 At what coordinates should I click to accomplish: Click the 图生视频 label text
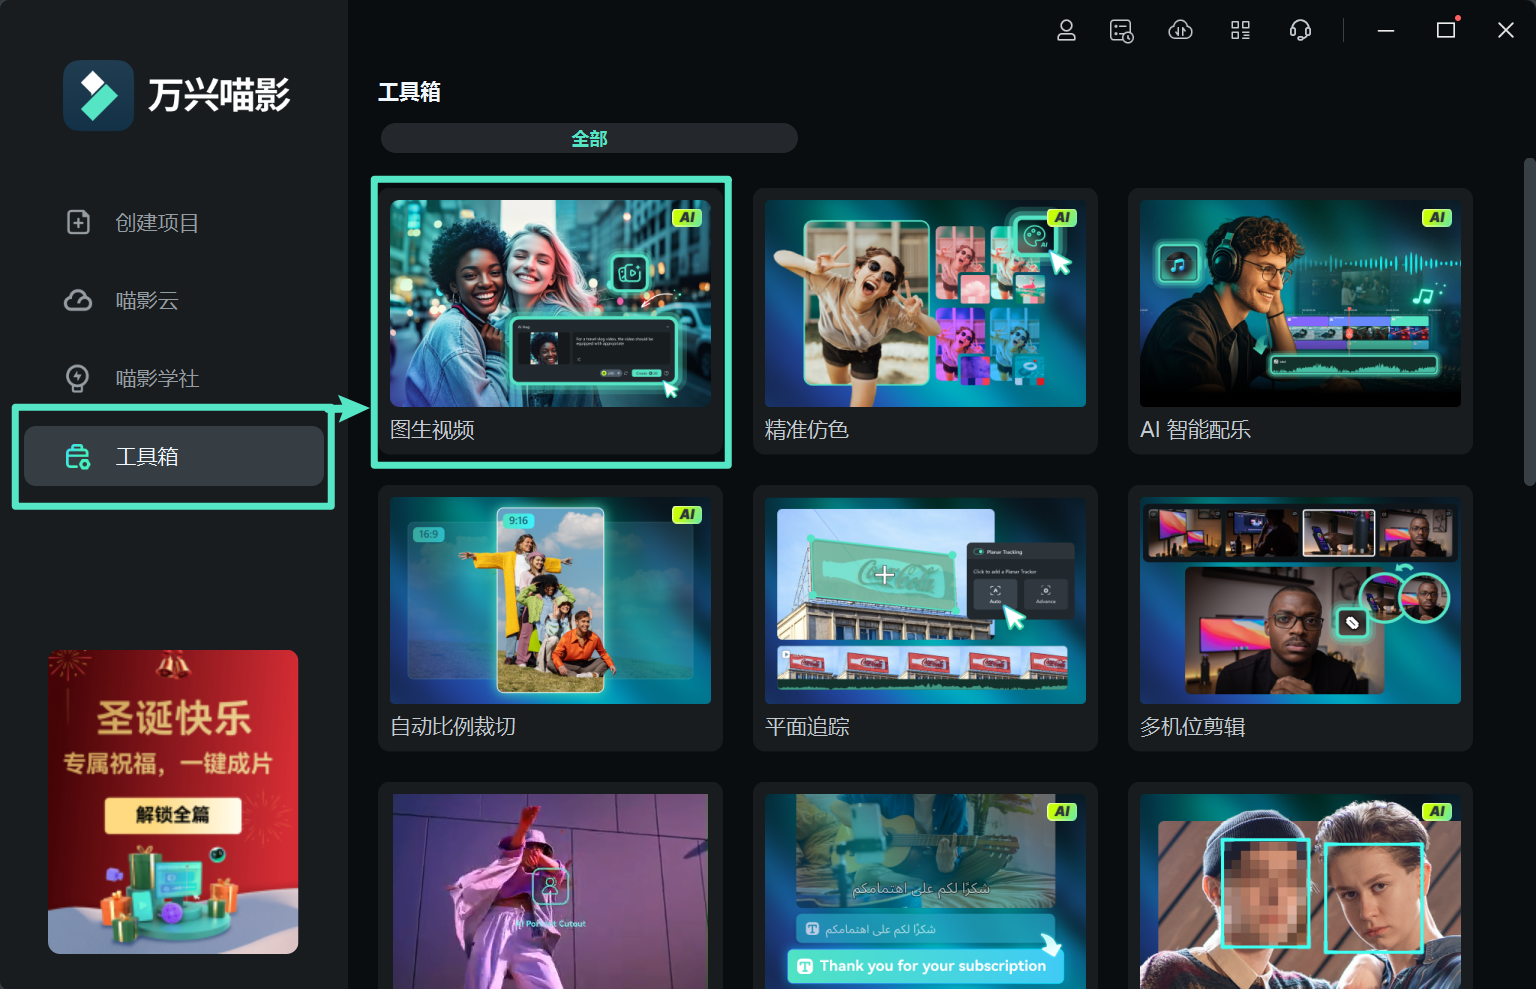coord(432,430)
